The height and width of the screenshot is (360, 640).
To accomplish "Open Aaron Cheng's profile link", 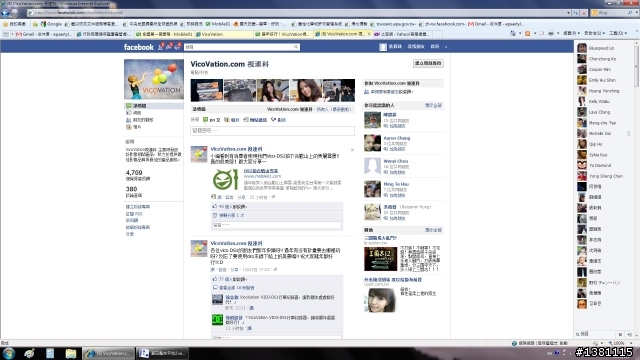I will click(397, 138).
